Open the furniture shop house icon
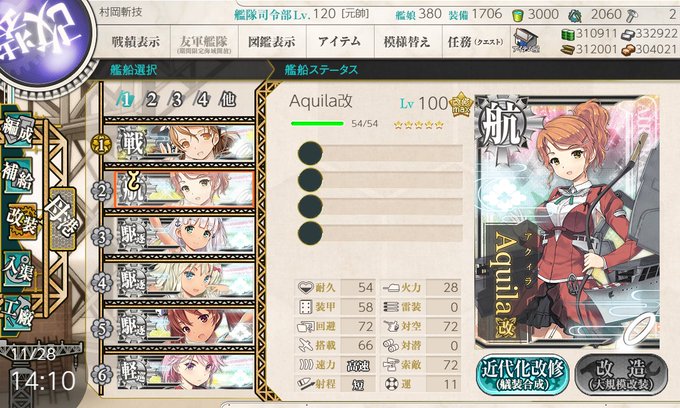 click(x=526, y=42)
